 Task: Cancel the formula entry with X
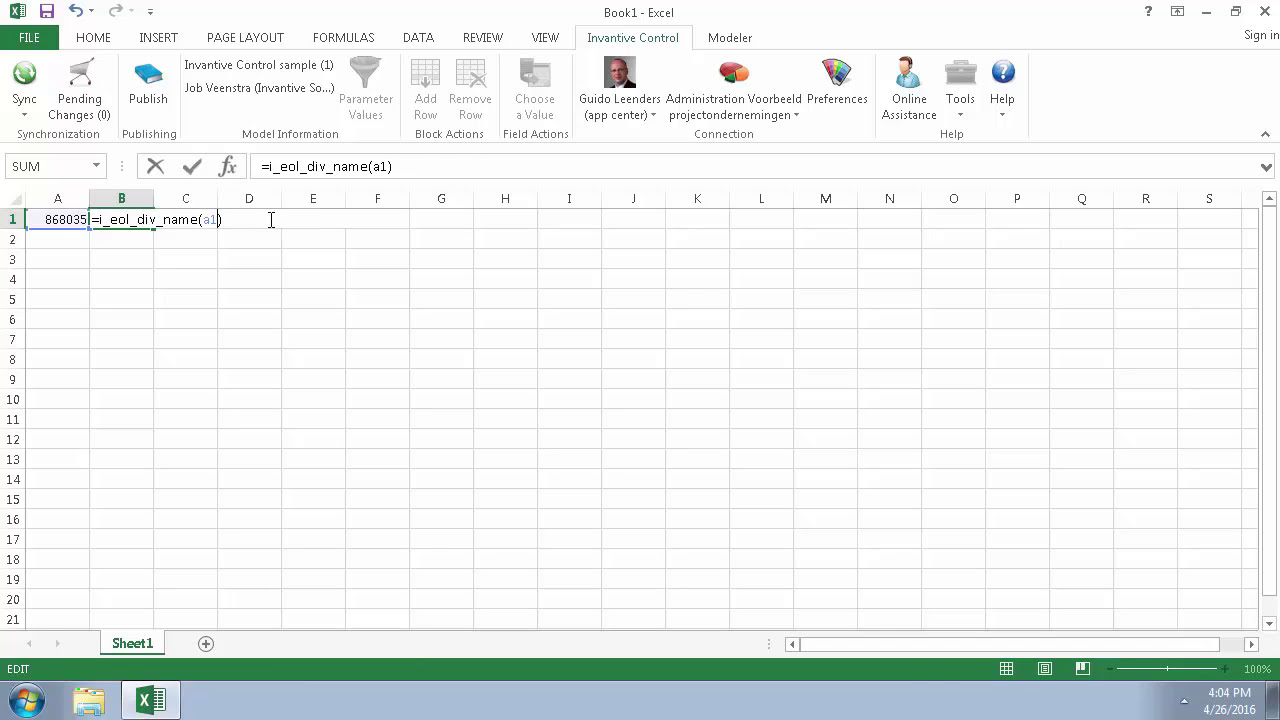pyautogui.click(x=155, y=166)
